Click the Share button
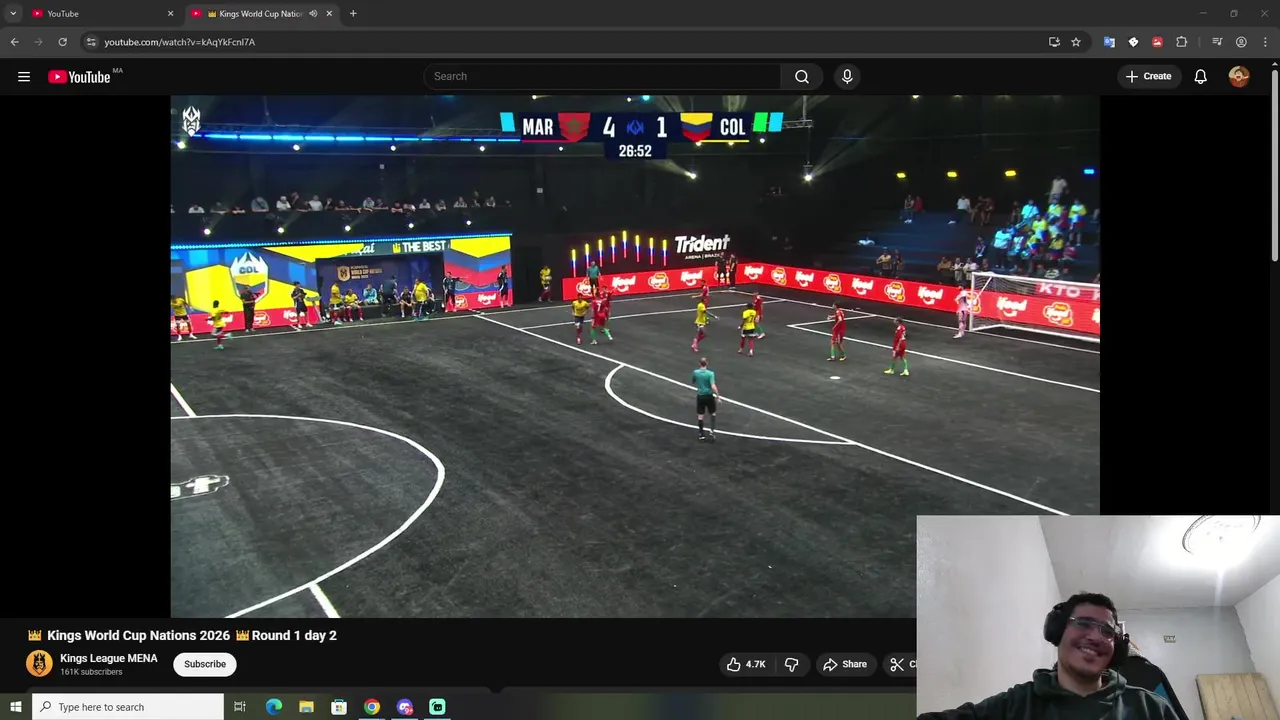 point(845,664)
